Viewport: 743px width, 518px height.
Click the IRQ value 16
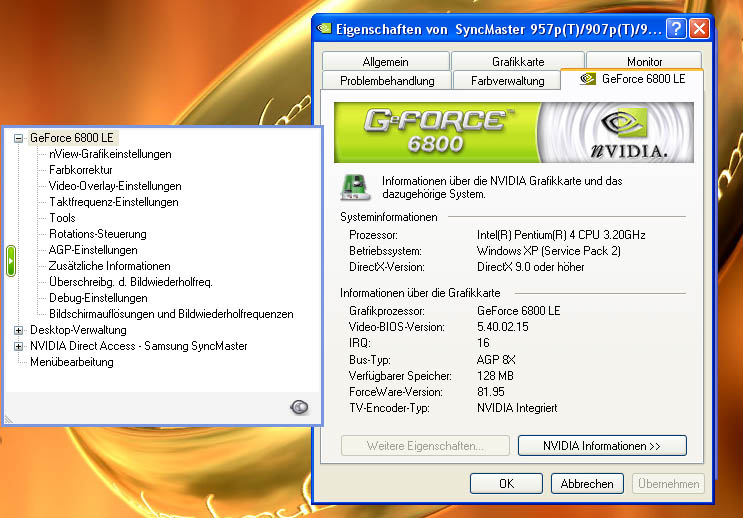pyautogui.click(x=483, y=343)
